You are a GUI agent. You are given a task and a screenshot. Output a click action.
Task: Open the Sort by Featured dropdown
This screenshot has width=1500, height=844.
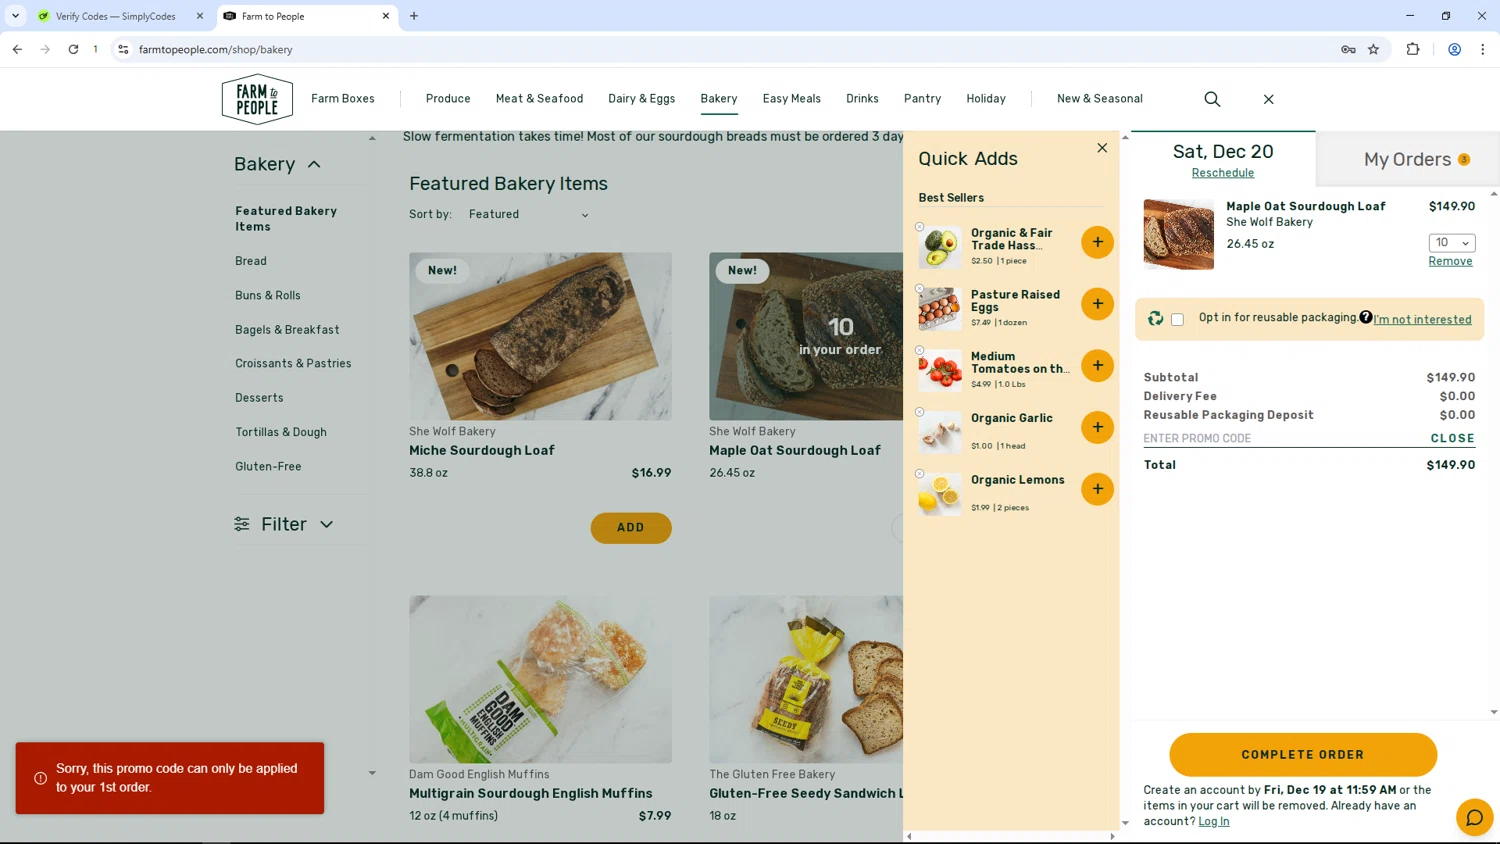[x=529, y=214]
